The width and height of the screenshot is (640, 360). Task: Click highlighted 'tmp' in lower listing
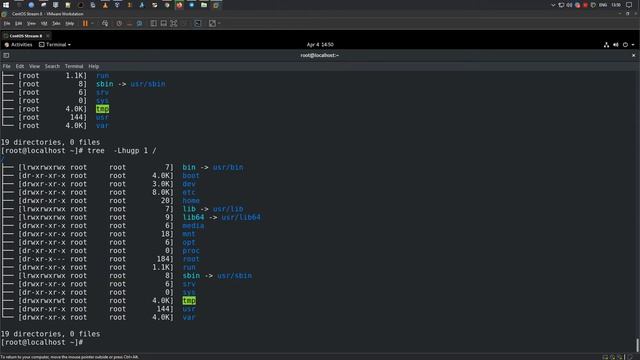click(x=189, y=301)
